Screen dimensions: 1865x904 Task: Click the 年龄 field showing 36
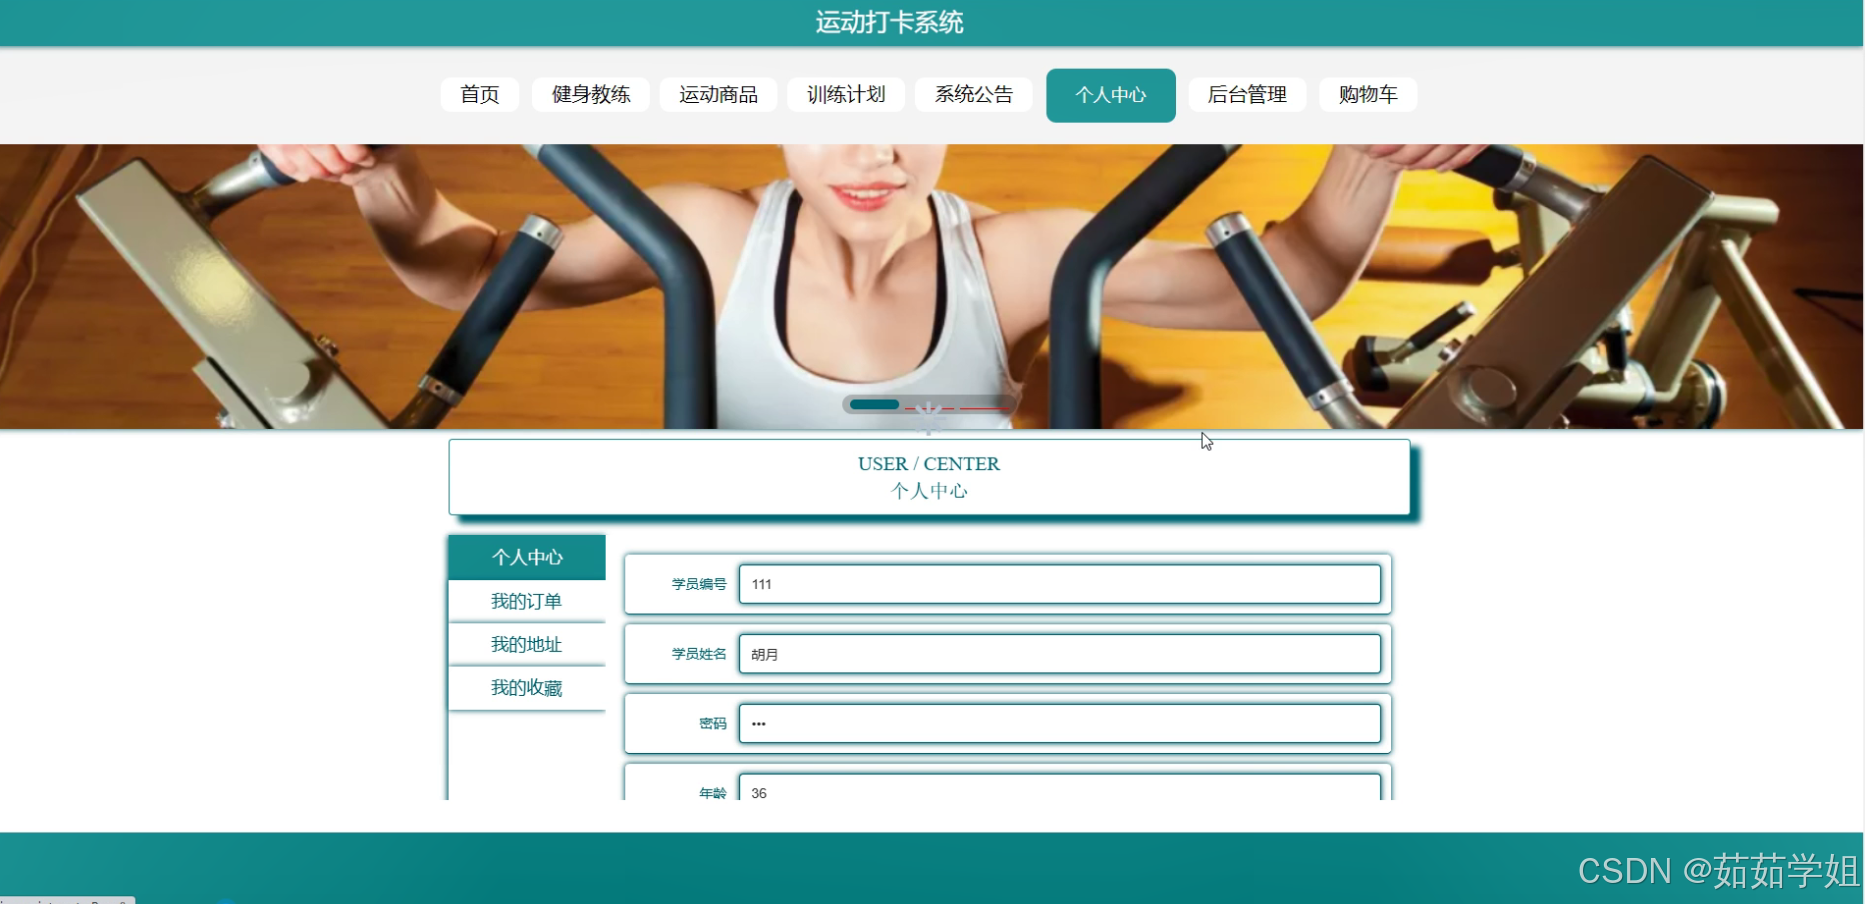pos(1059,792)
